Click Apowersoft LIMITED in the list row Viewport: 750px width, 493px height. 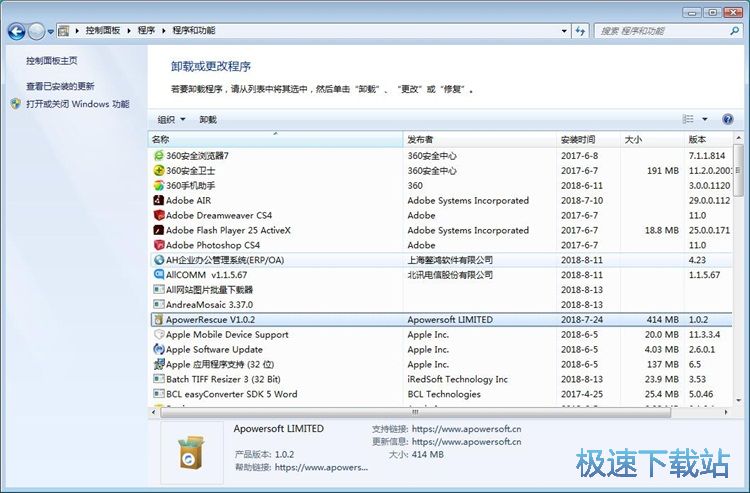point(450,319)
